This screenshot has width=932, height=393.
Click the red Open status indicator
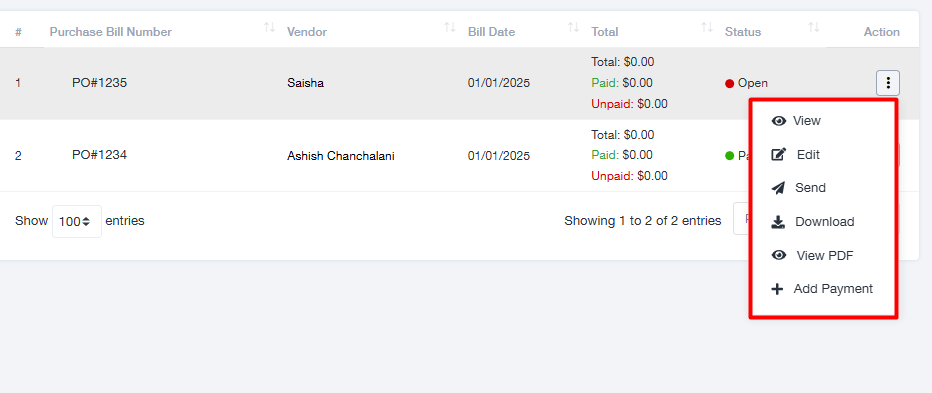729,84
